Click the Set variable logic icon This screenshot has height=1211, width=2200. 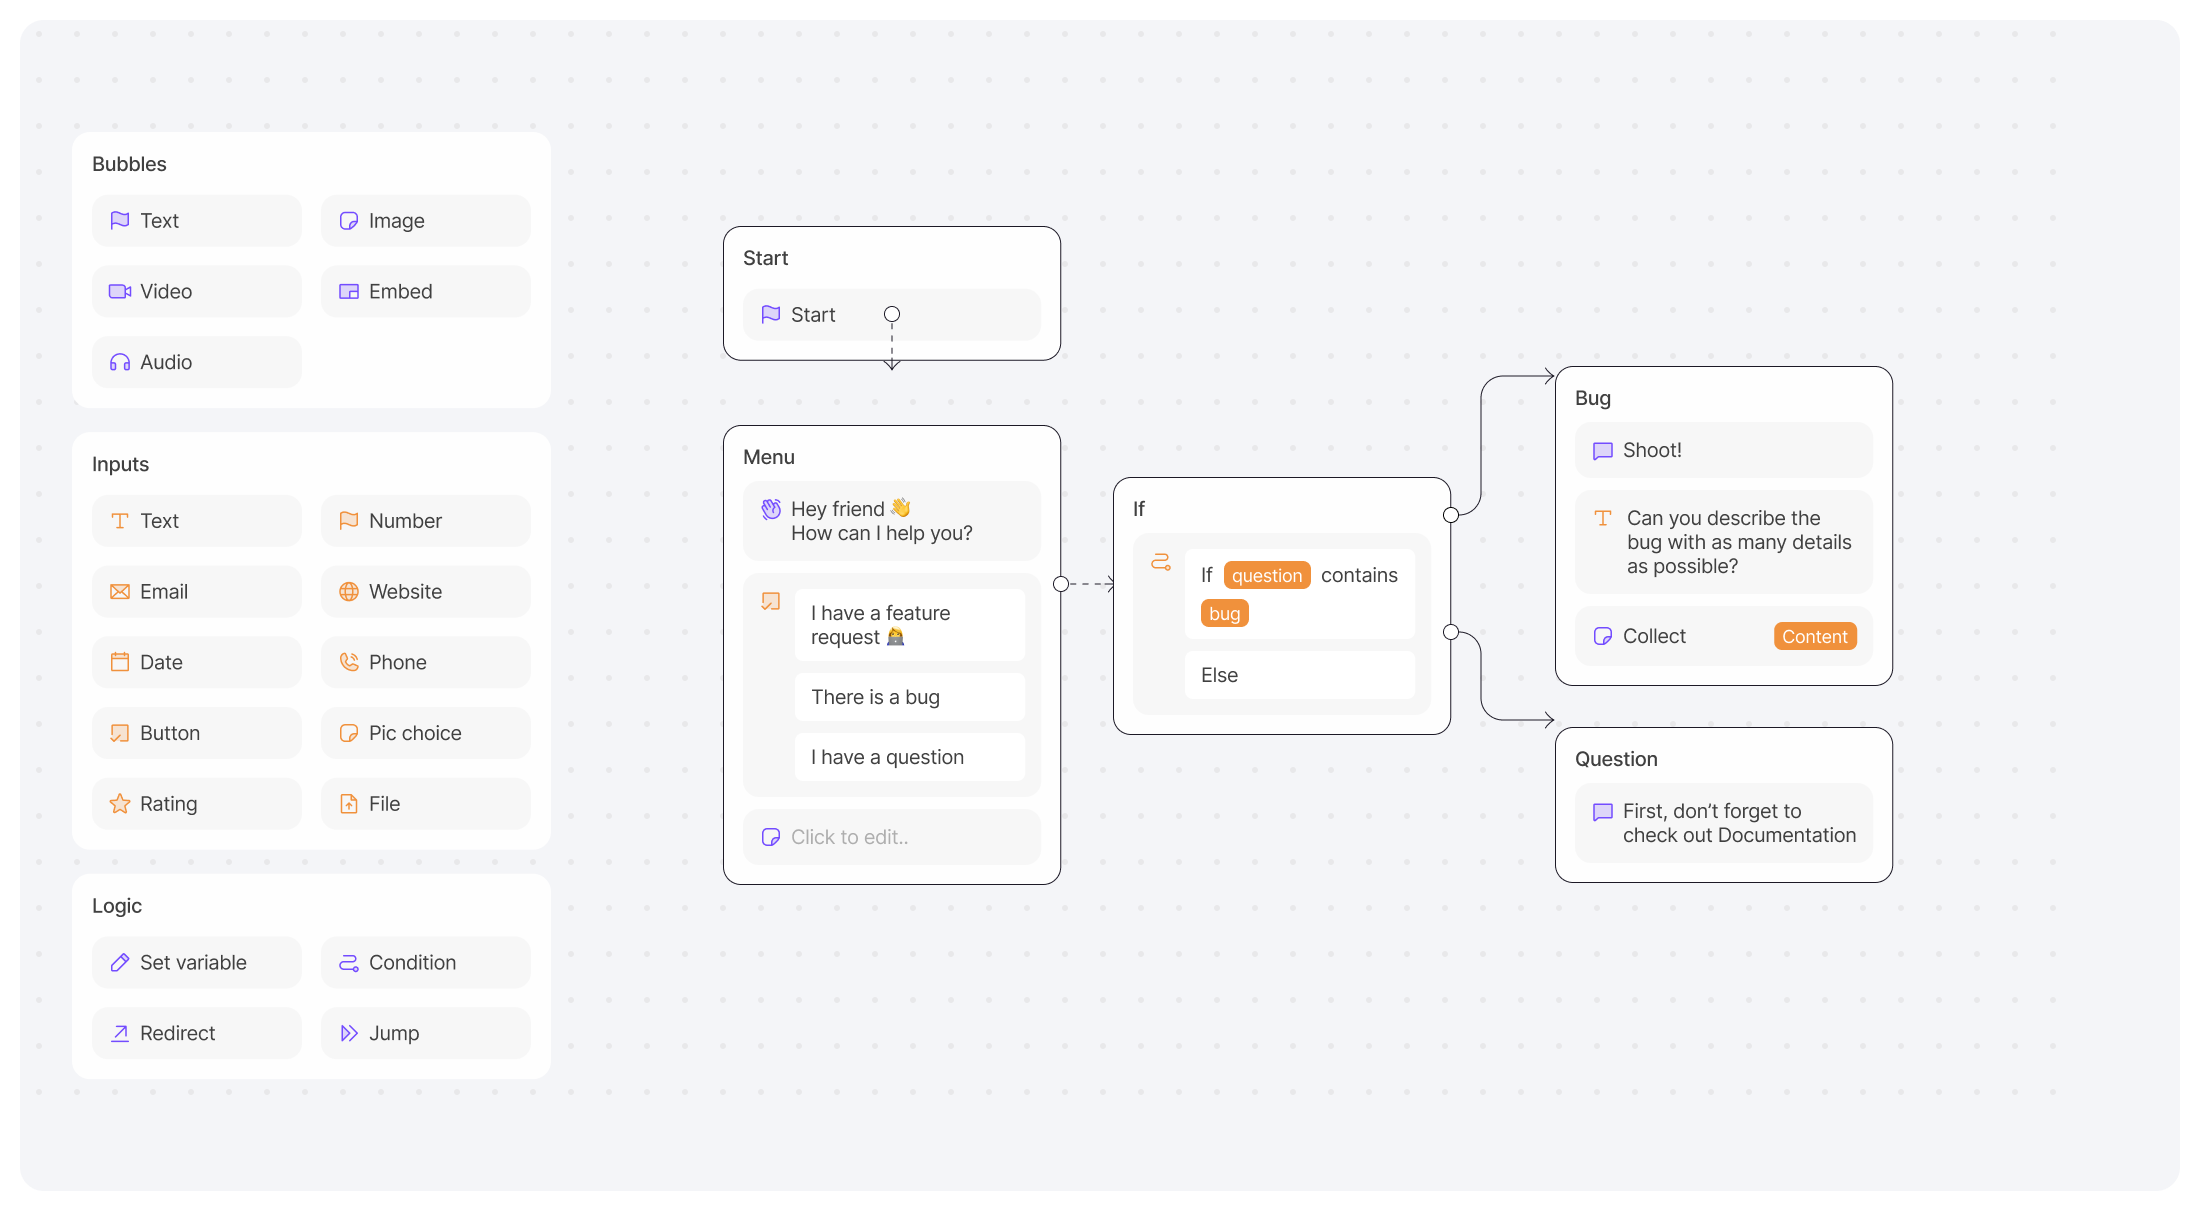click(119, 962)
